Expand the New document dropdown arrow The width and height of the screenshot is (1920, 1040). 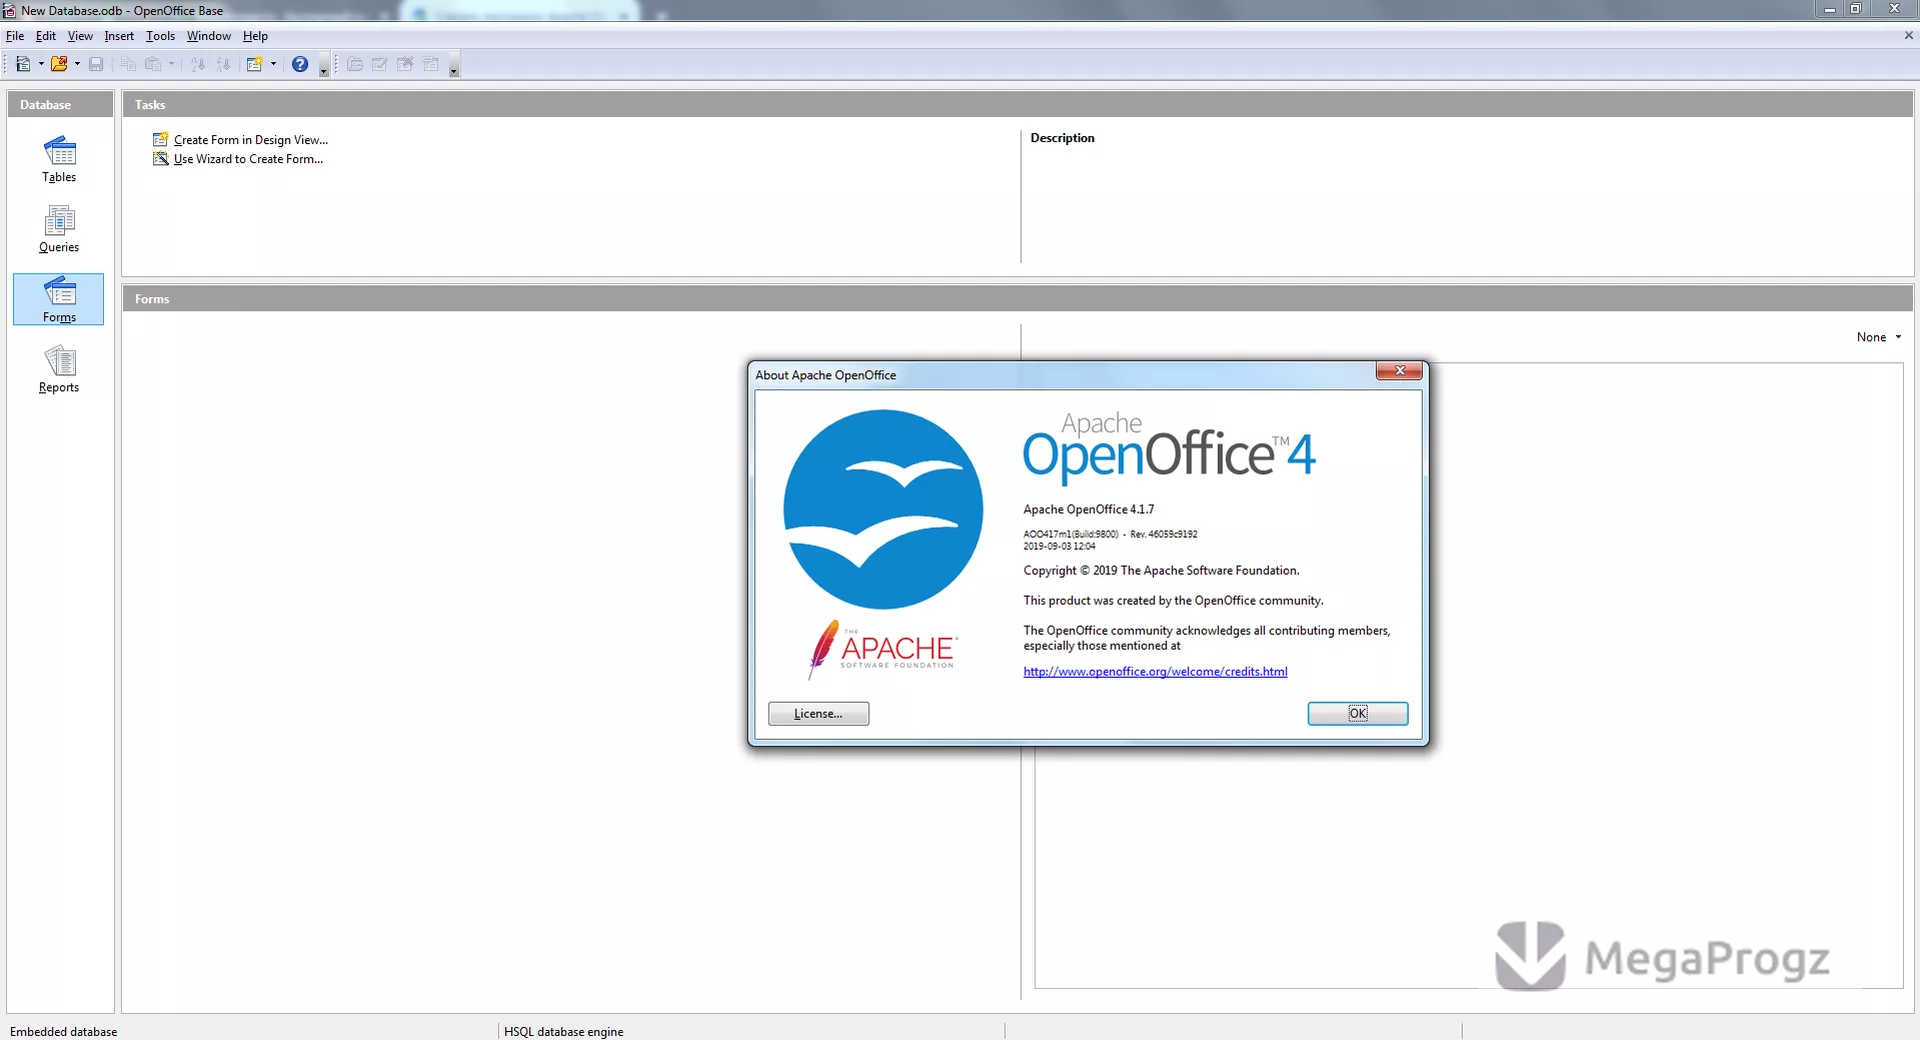pyautogui.click(x=41, y=64)
